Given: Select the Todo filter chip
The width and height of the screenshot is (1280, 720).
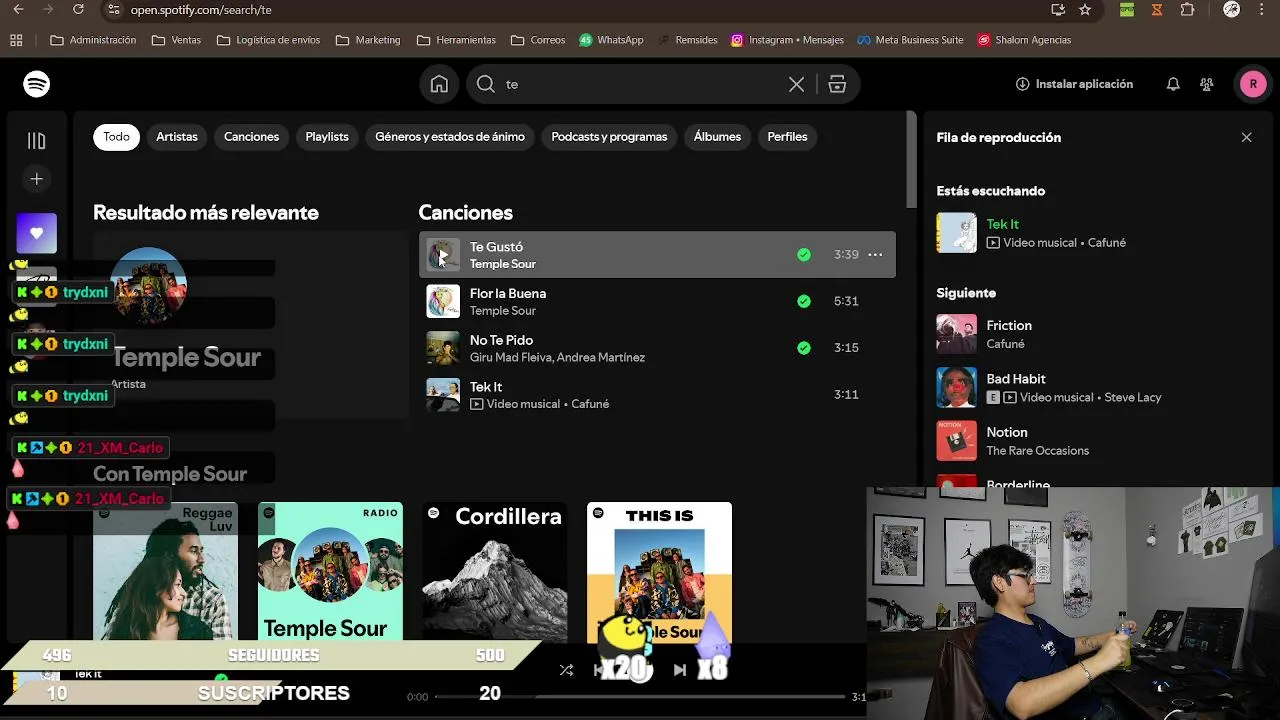Looking at the screenshot, I should [116, 137].
